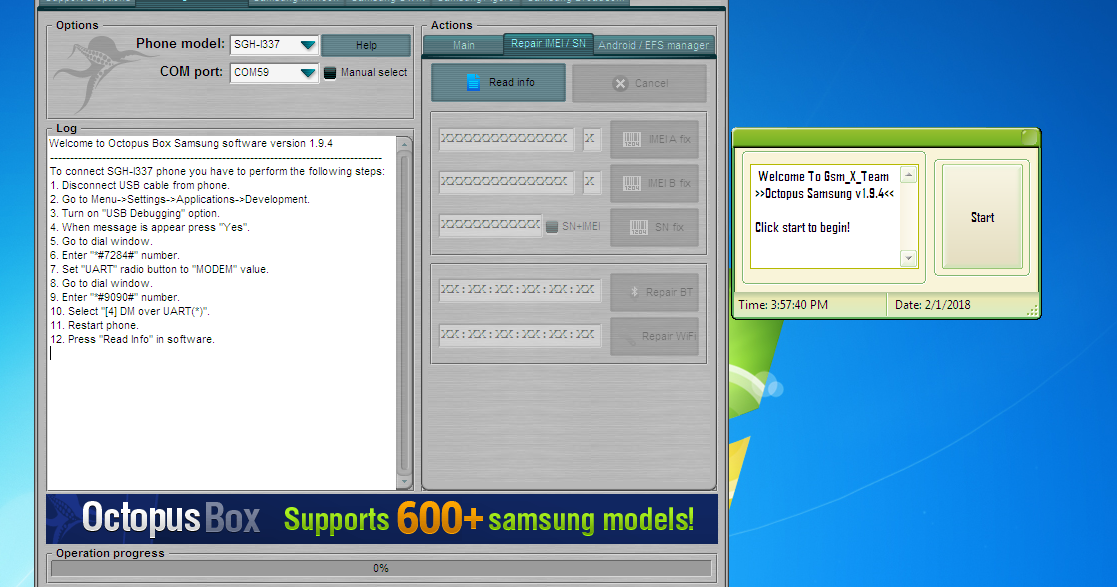The image size is (1117, 587).
Task: Click the IMEI B fix barcode button
Action: pos(654,183)
